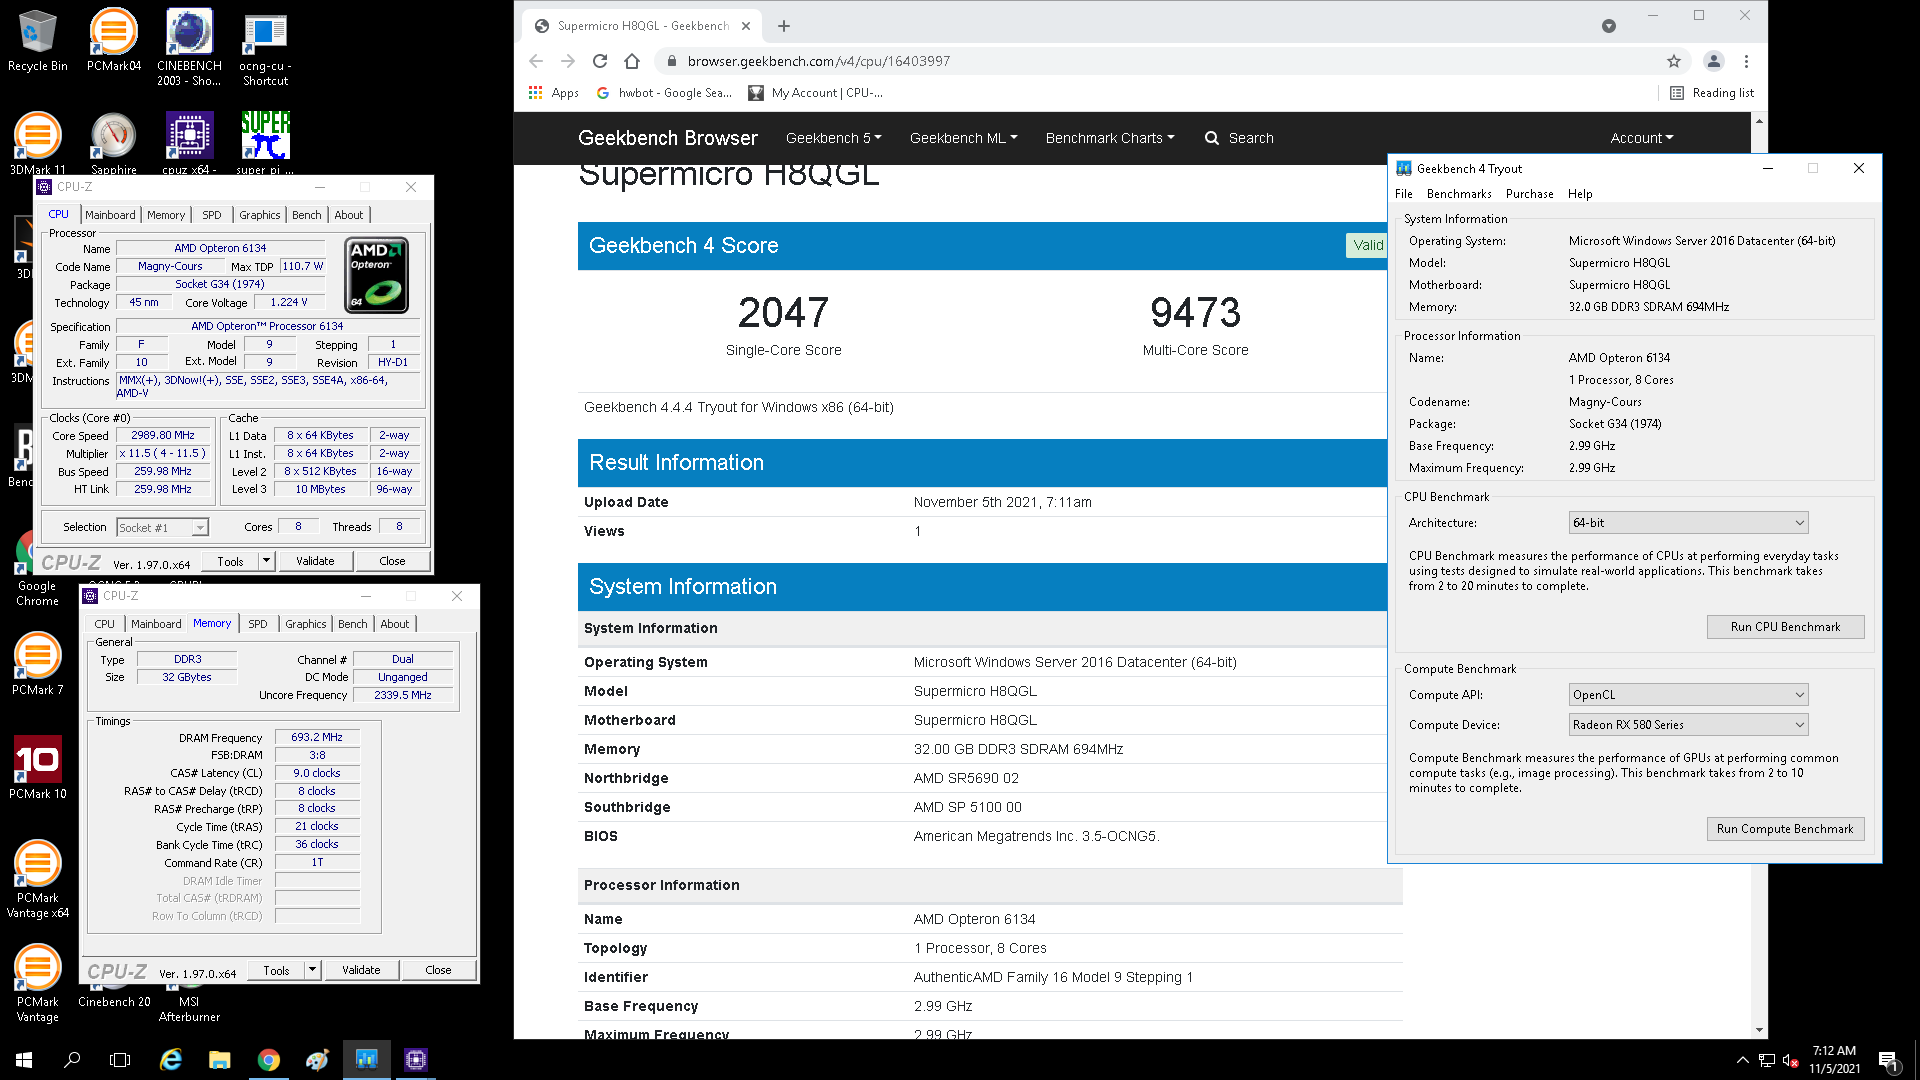Screen dimensions: 1920x1080
Task: Click the Chrome reload page icon
Action: pyautogui.click(x=600, y=61)
